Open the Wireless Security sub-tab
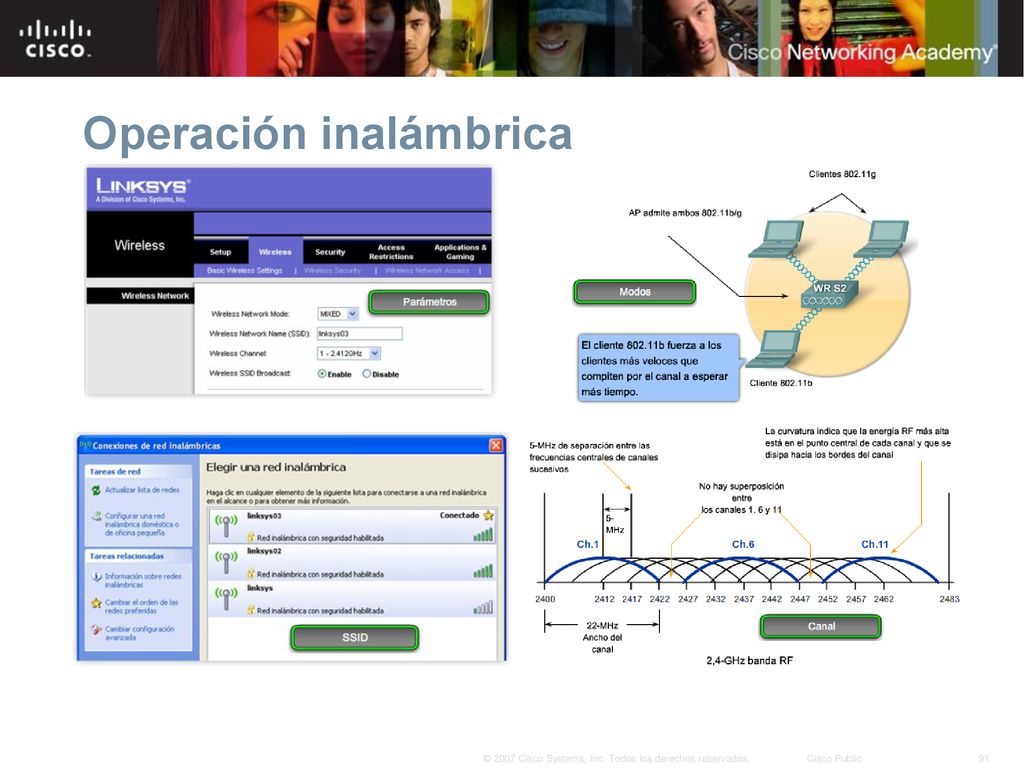This screenshot has height=768, width=1024. click(332, 270)
